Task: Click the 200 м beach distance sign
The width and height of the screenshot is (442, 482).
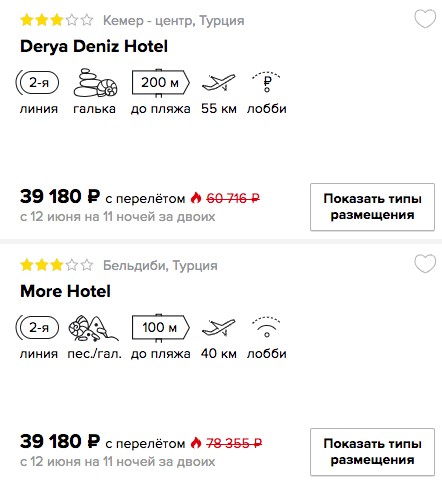Action: point(161,83)
